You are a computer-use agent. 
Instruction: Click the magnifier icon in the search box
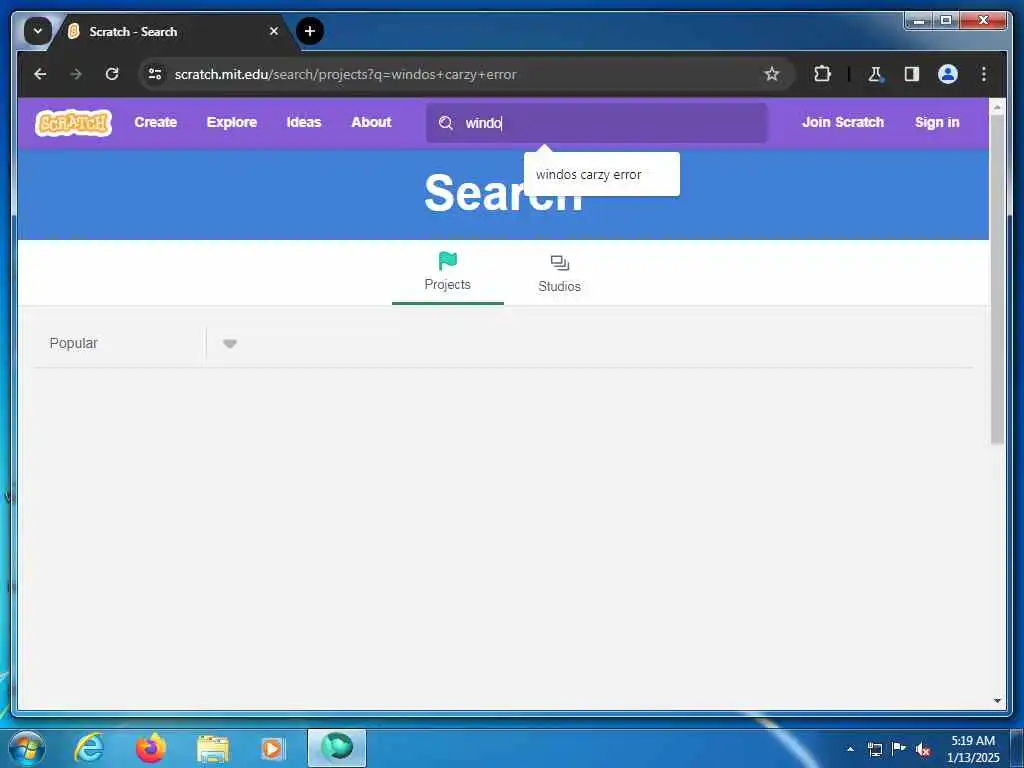446,123
